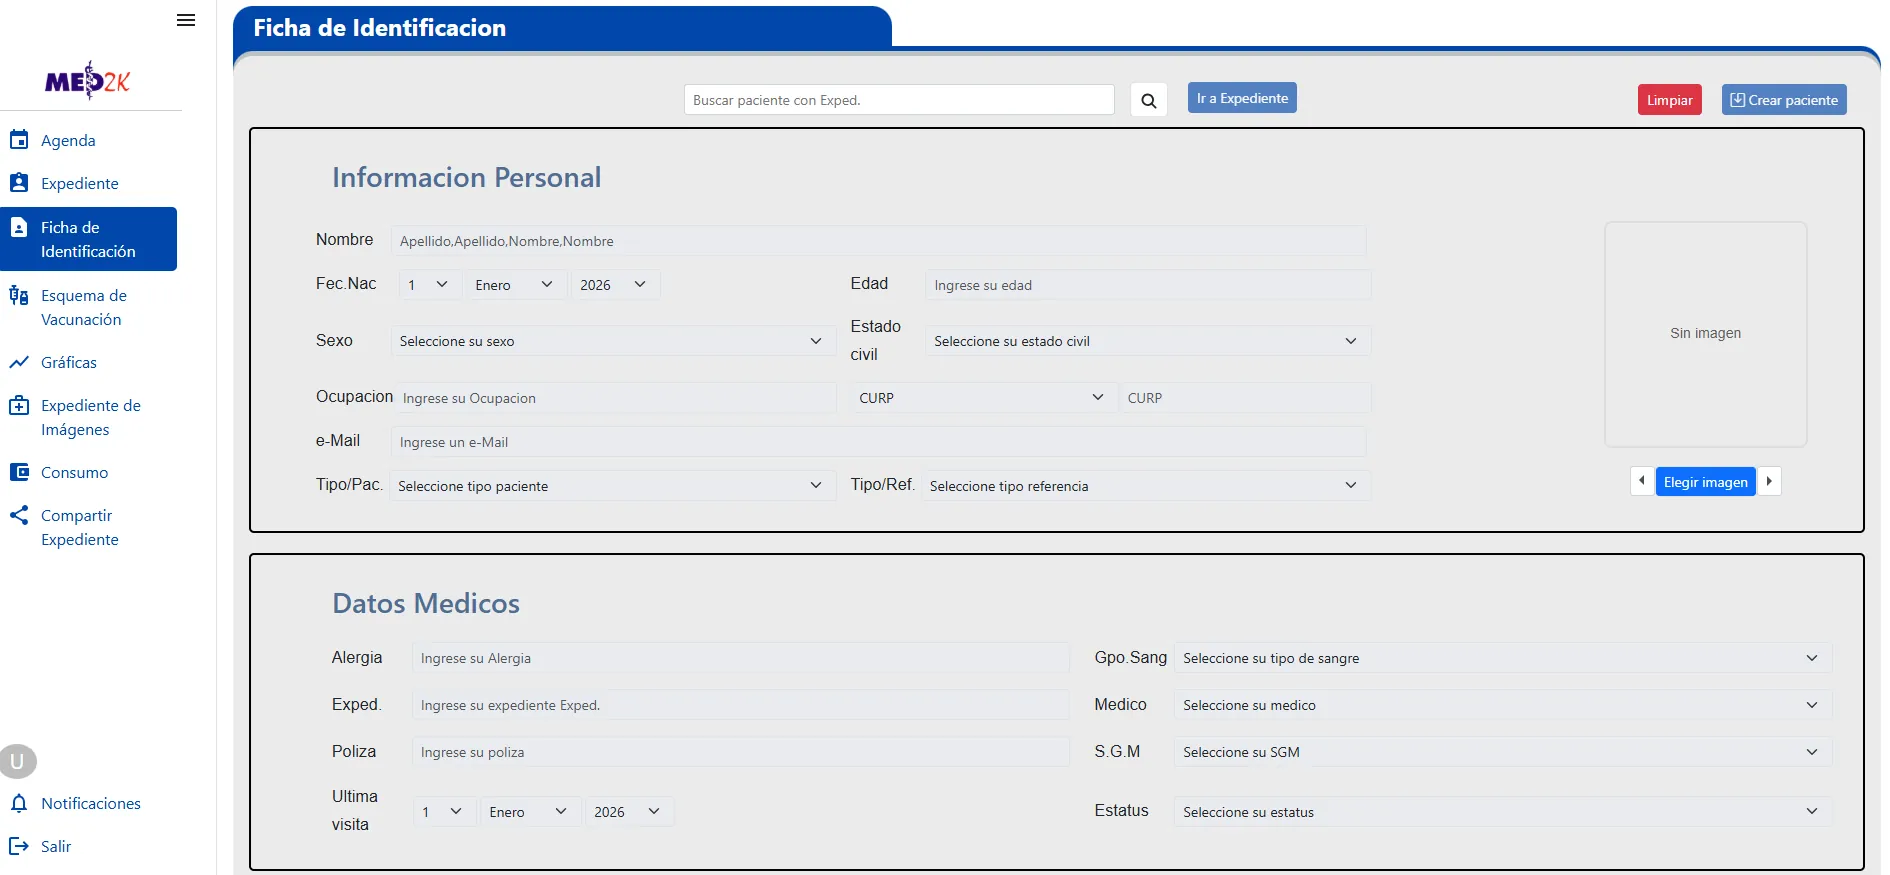Click the Limpiar button
Image resolution: width=1890 pixels, height=875 pixels.
point(1669,100)
